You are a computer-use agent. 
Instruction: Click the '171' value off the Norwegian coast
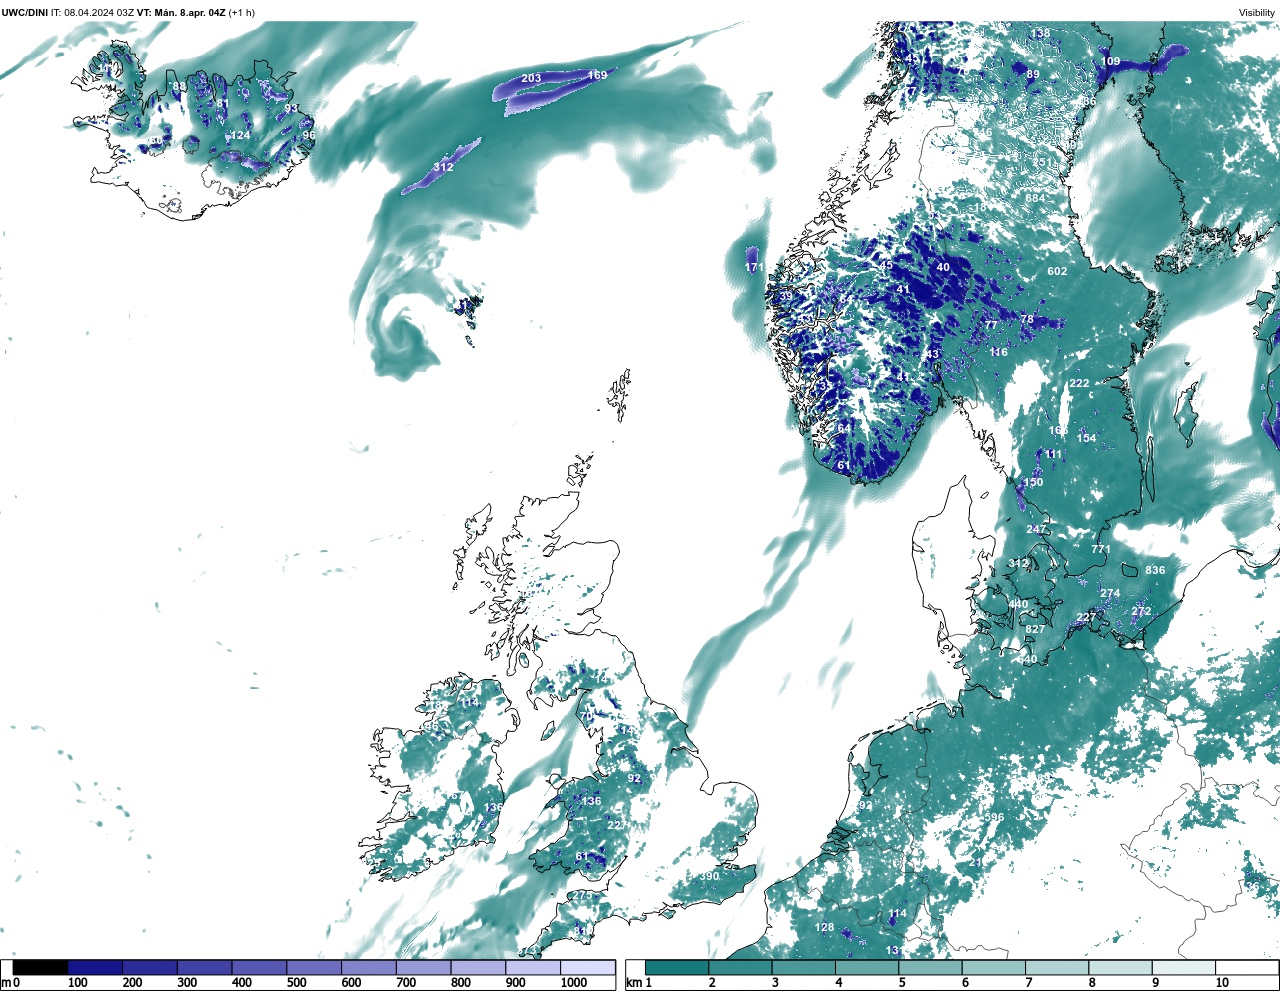coord(754,267)
